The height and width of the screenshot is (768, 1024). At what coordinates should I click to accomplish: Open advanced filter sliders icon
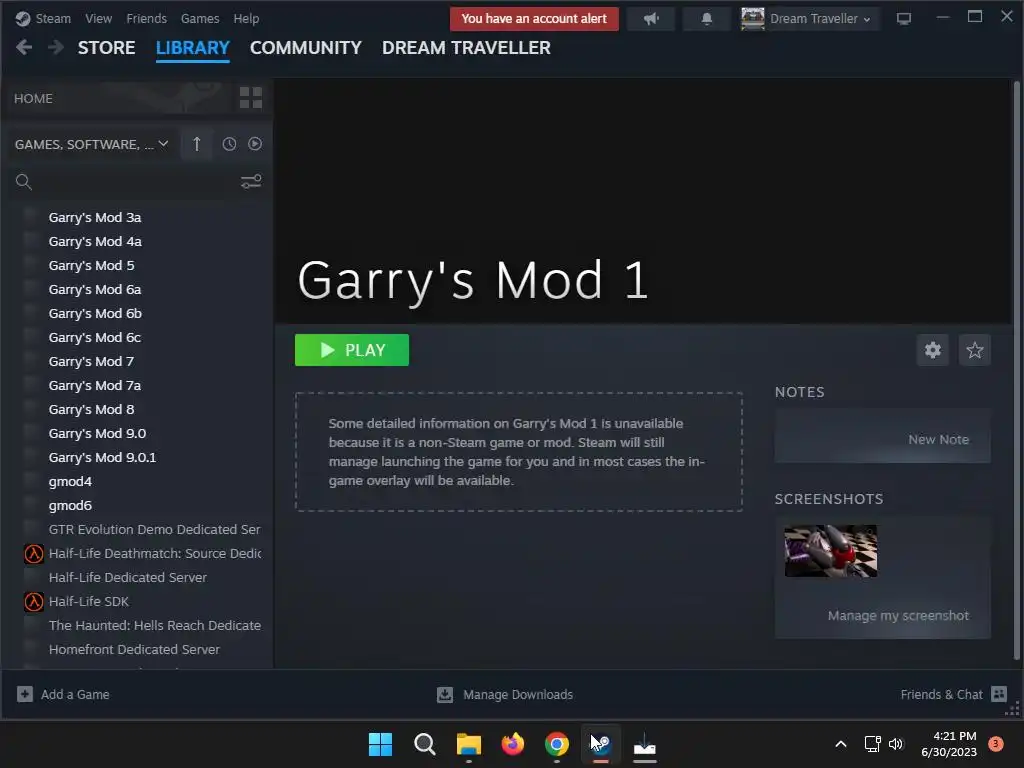[x=251, y=182]
